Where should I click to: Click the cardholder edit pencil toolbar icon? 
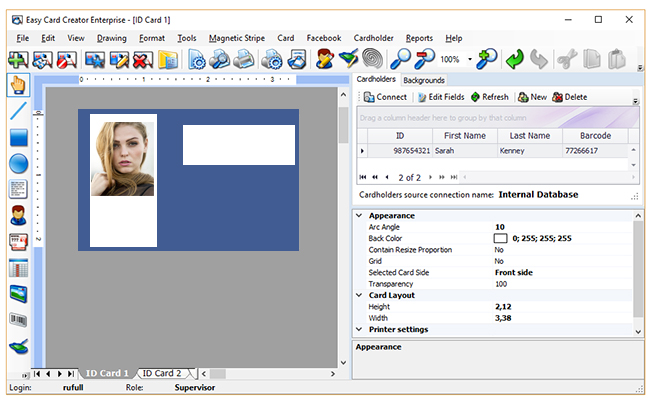(x=325, y=59)
